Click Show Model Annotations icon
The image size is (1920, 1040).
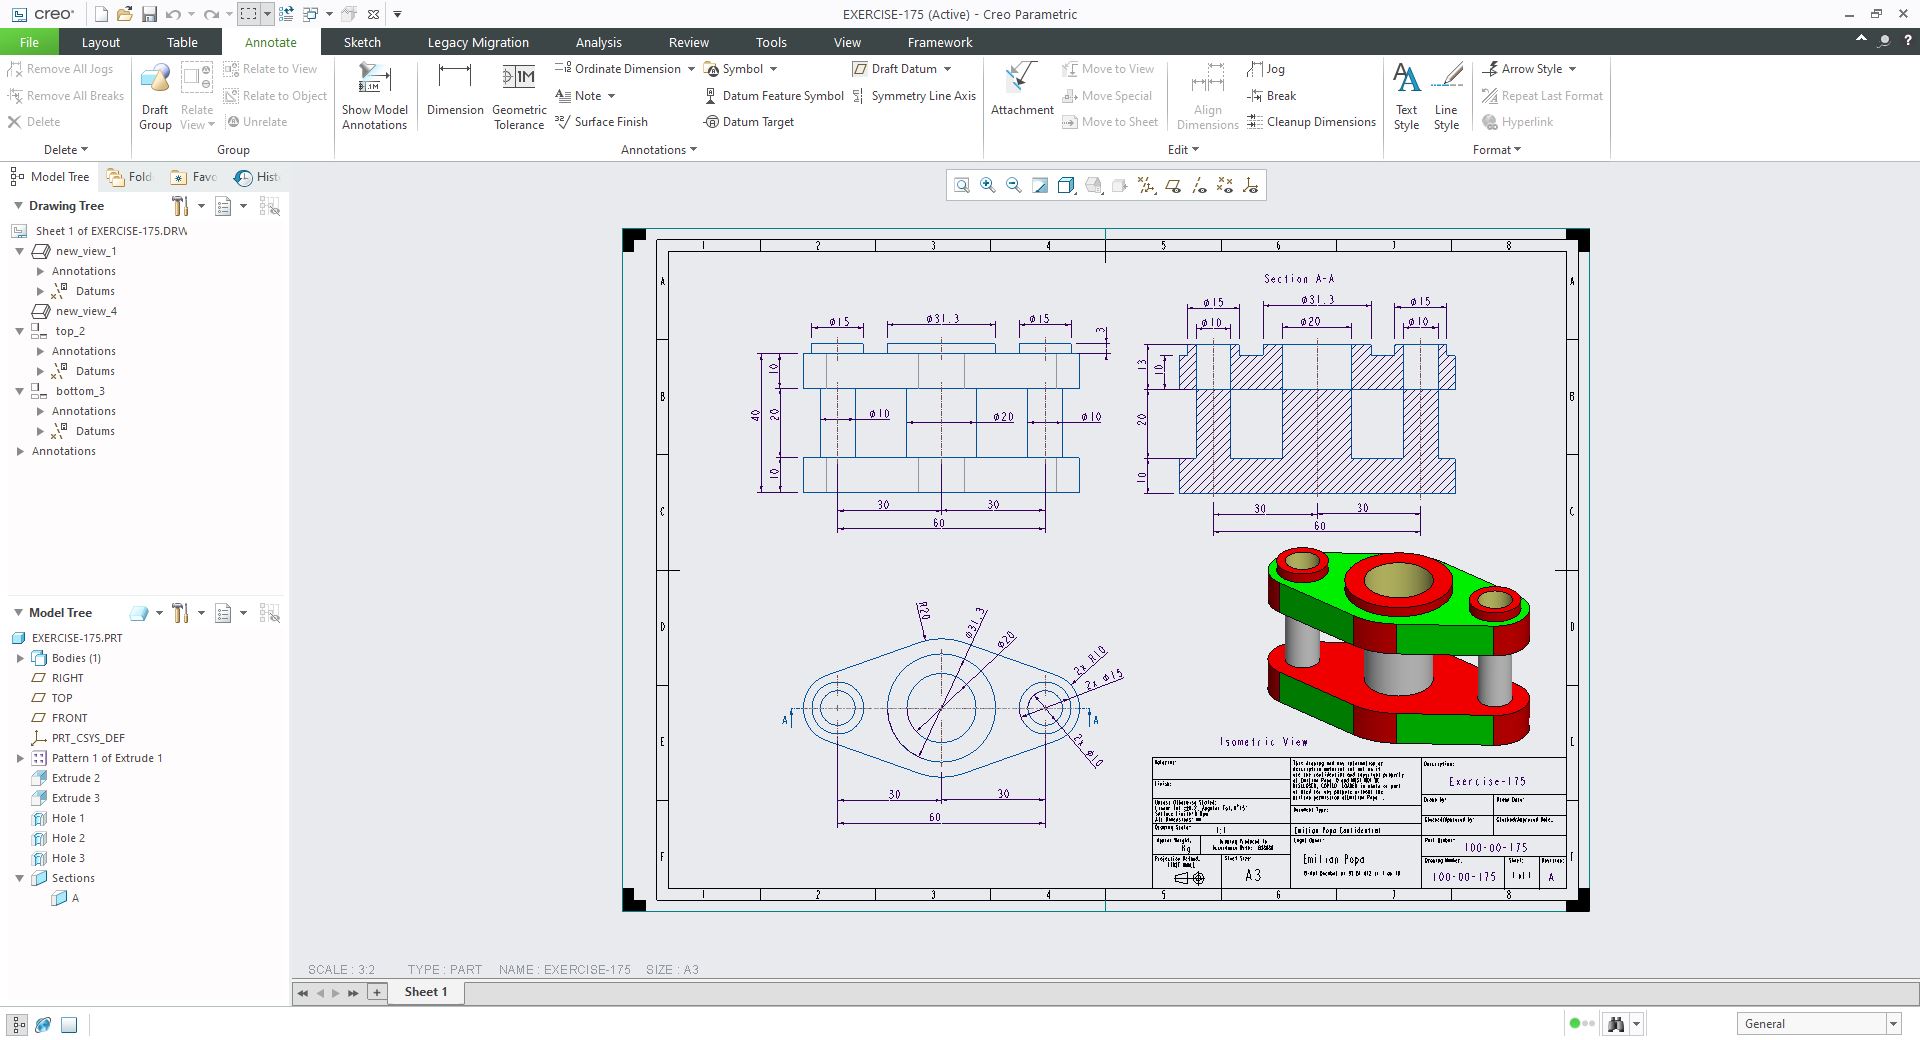tap(375, 96)
